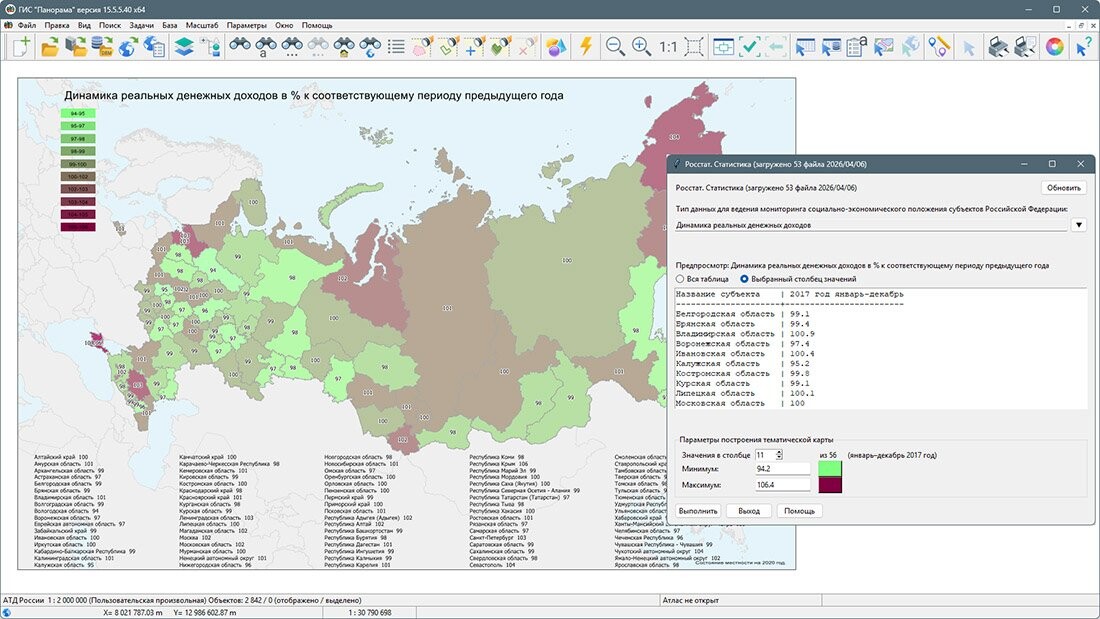Click the create new document icon
Image resolution: width=1100 pixels, height=619 pixels.
pos(20,46)
